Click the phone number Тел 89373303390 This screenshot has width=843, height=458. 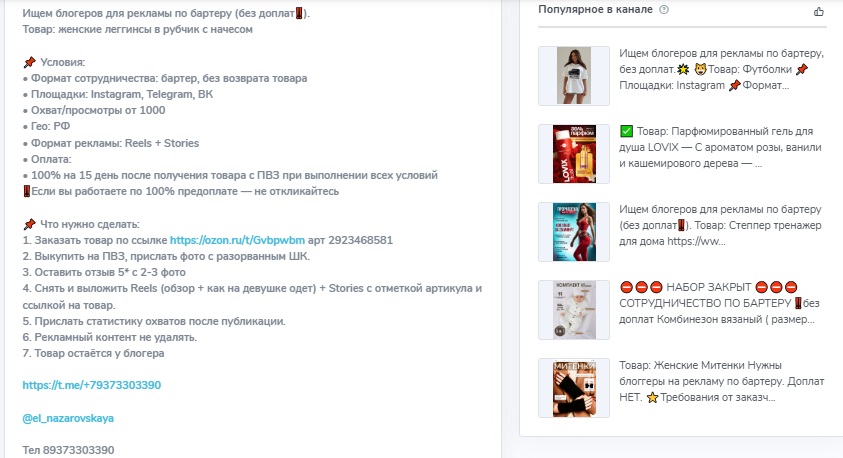point(68,450)
